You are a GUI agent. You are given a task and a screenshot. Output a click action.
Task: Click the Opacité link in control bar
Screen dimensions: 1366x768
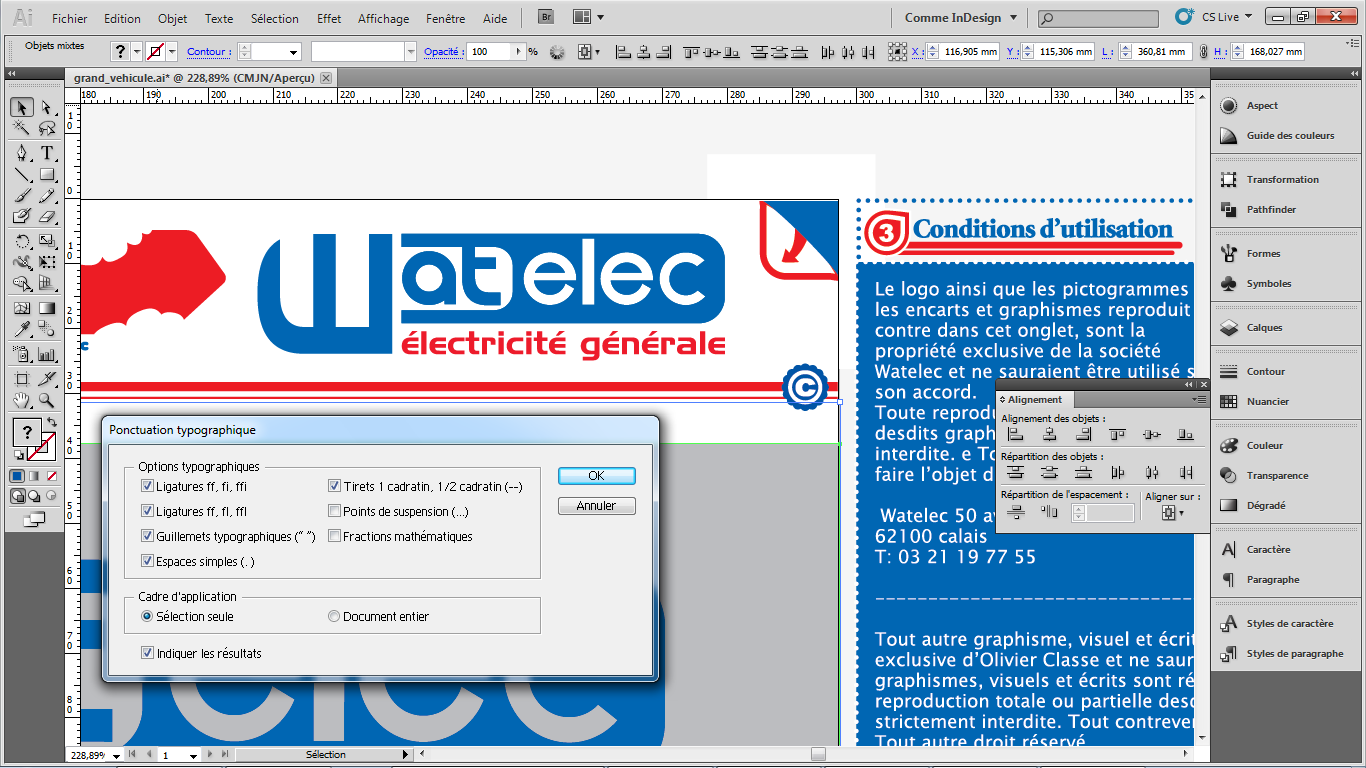[x=442, y=52]
